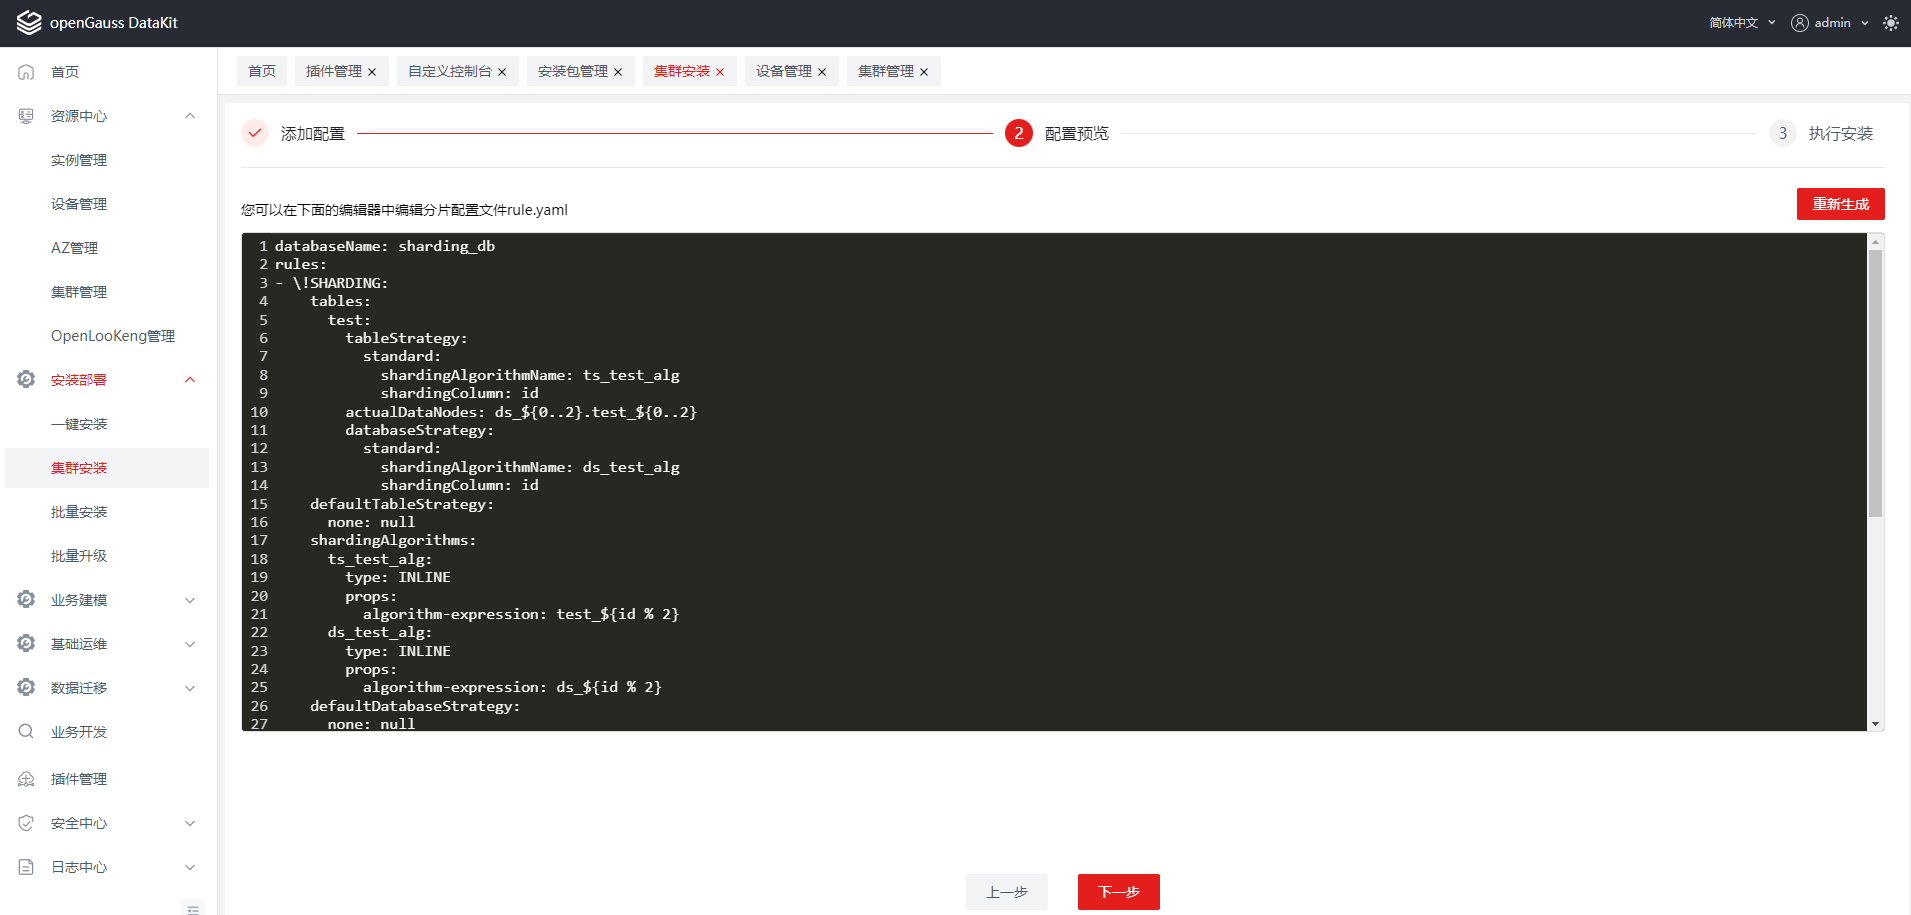Switch to the 安装包管理 tab
This screenshot has height=915, width=1911.
(572, 72)
